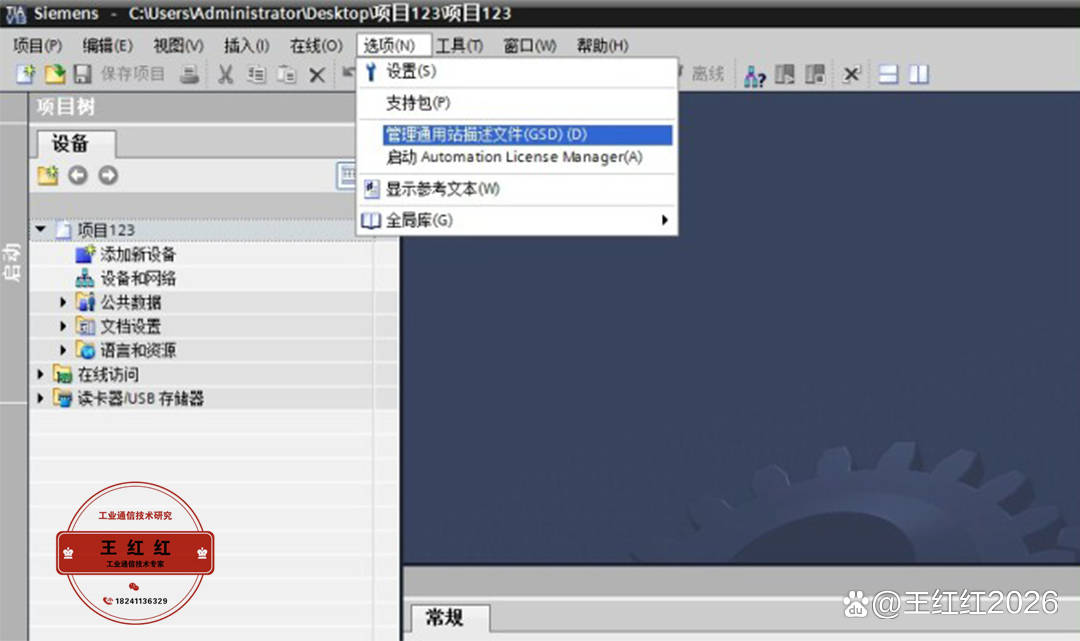Click the new project toolbar icon
The width and height of the screenshot is (1080, 641).
[x=25, y=74]
